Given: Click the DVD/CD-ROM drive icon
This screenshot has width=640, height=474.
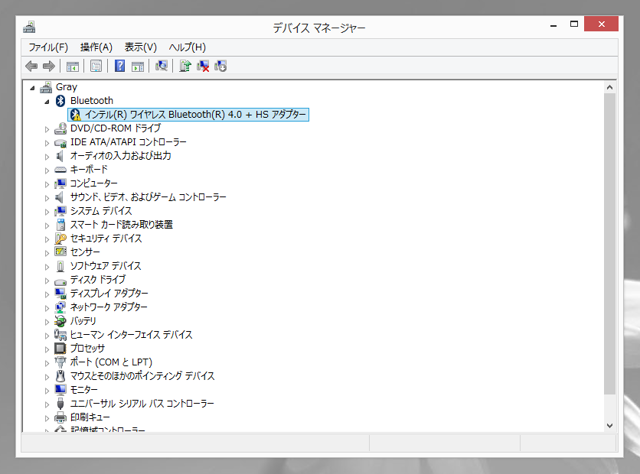Looking at the screenshot, I should point(60,128).
